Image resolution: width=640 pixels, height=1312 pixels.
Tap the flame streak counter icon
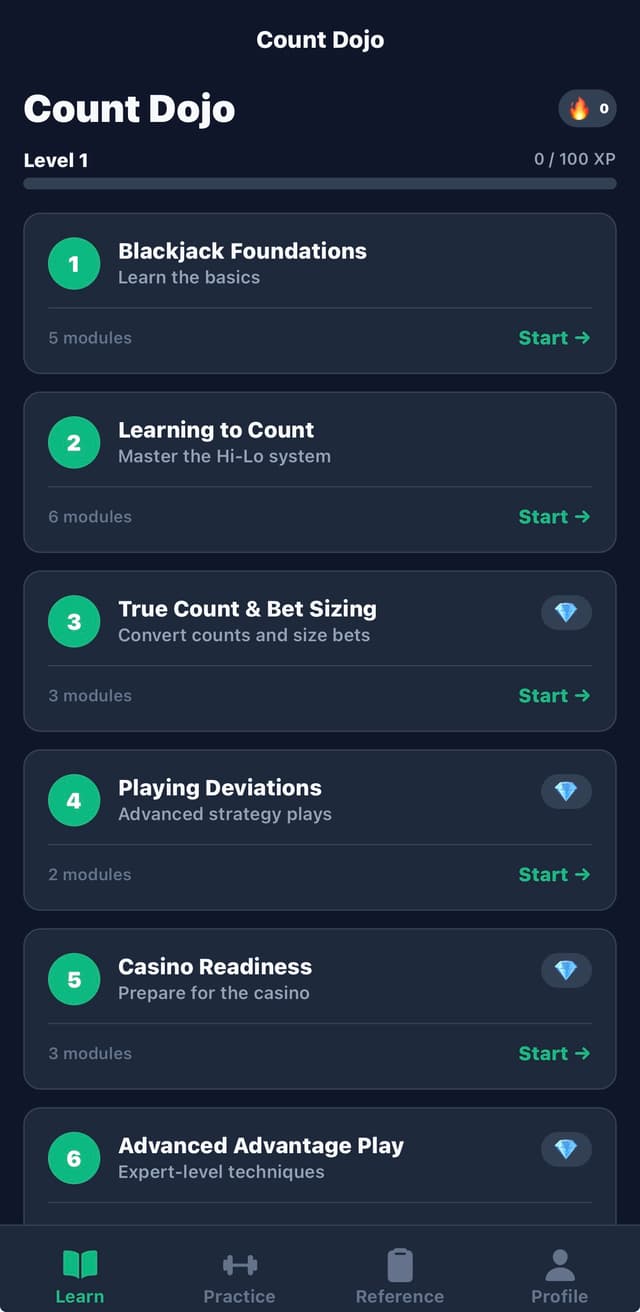[x=580, y=109]
